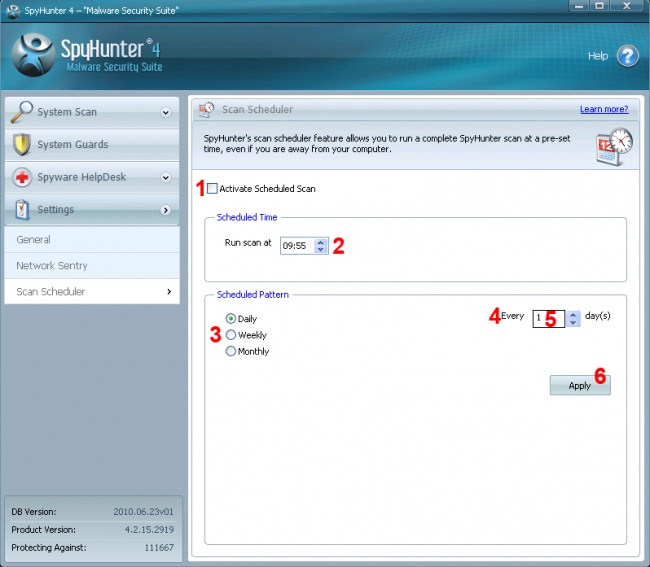Enable the Activate Scheduled Scan checkbox
The image size is (650, 567).
212,189
